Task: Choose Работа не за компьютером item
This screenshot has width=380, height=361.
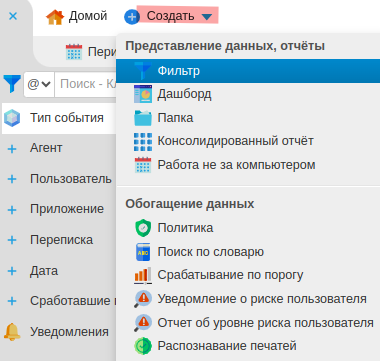Action: [248, 165]
